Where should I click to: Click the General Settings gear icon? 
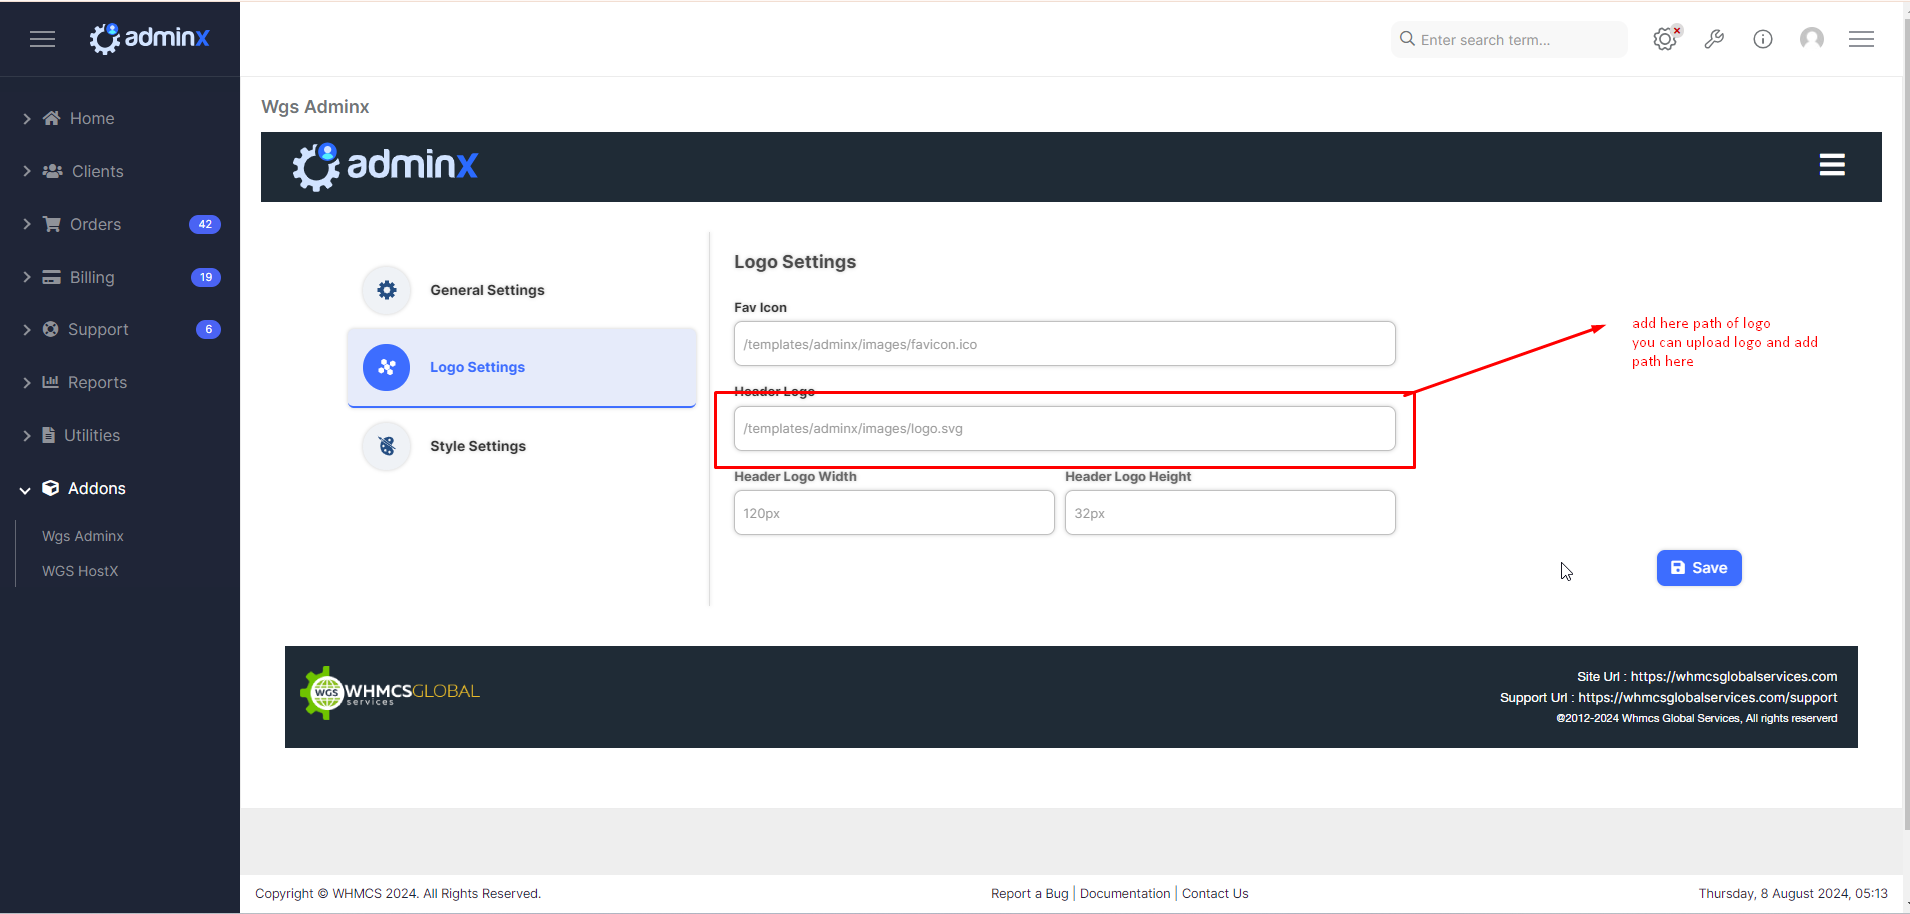point(387,290)
